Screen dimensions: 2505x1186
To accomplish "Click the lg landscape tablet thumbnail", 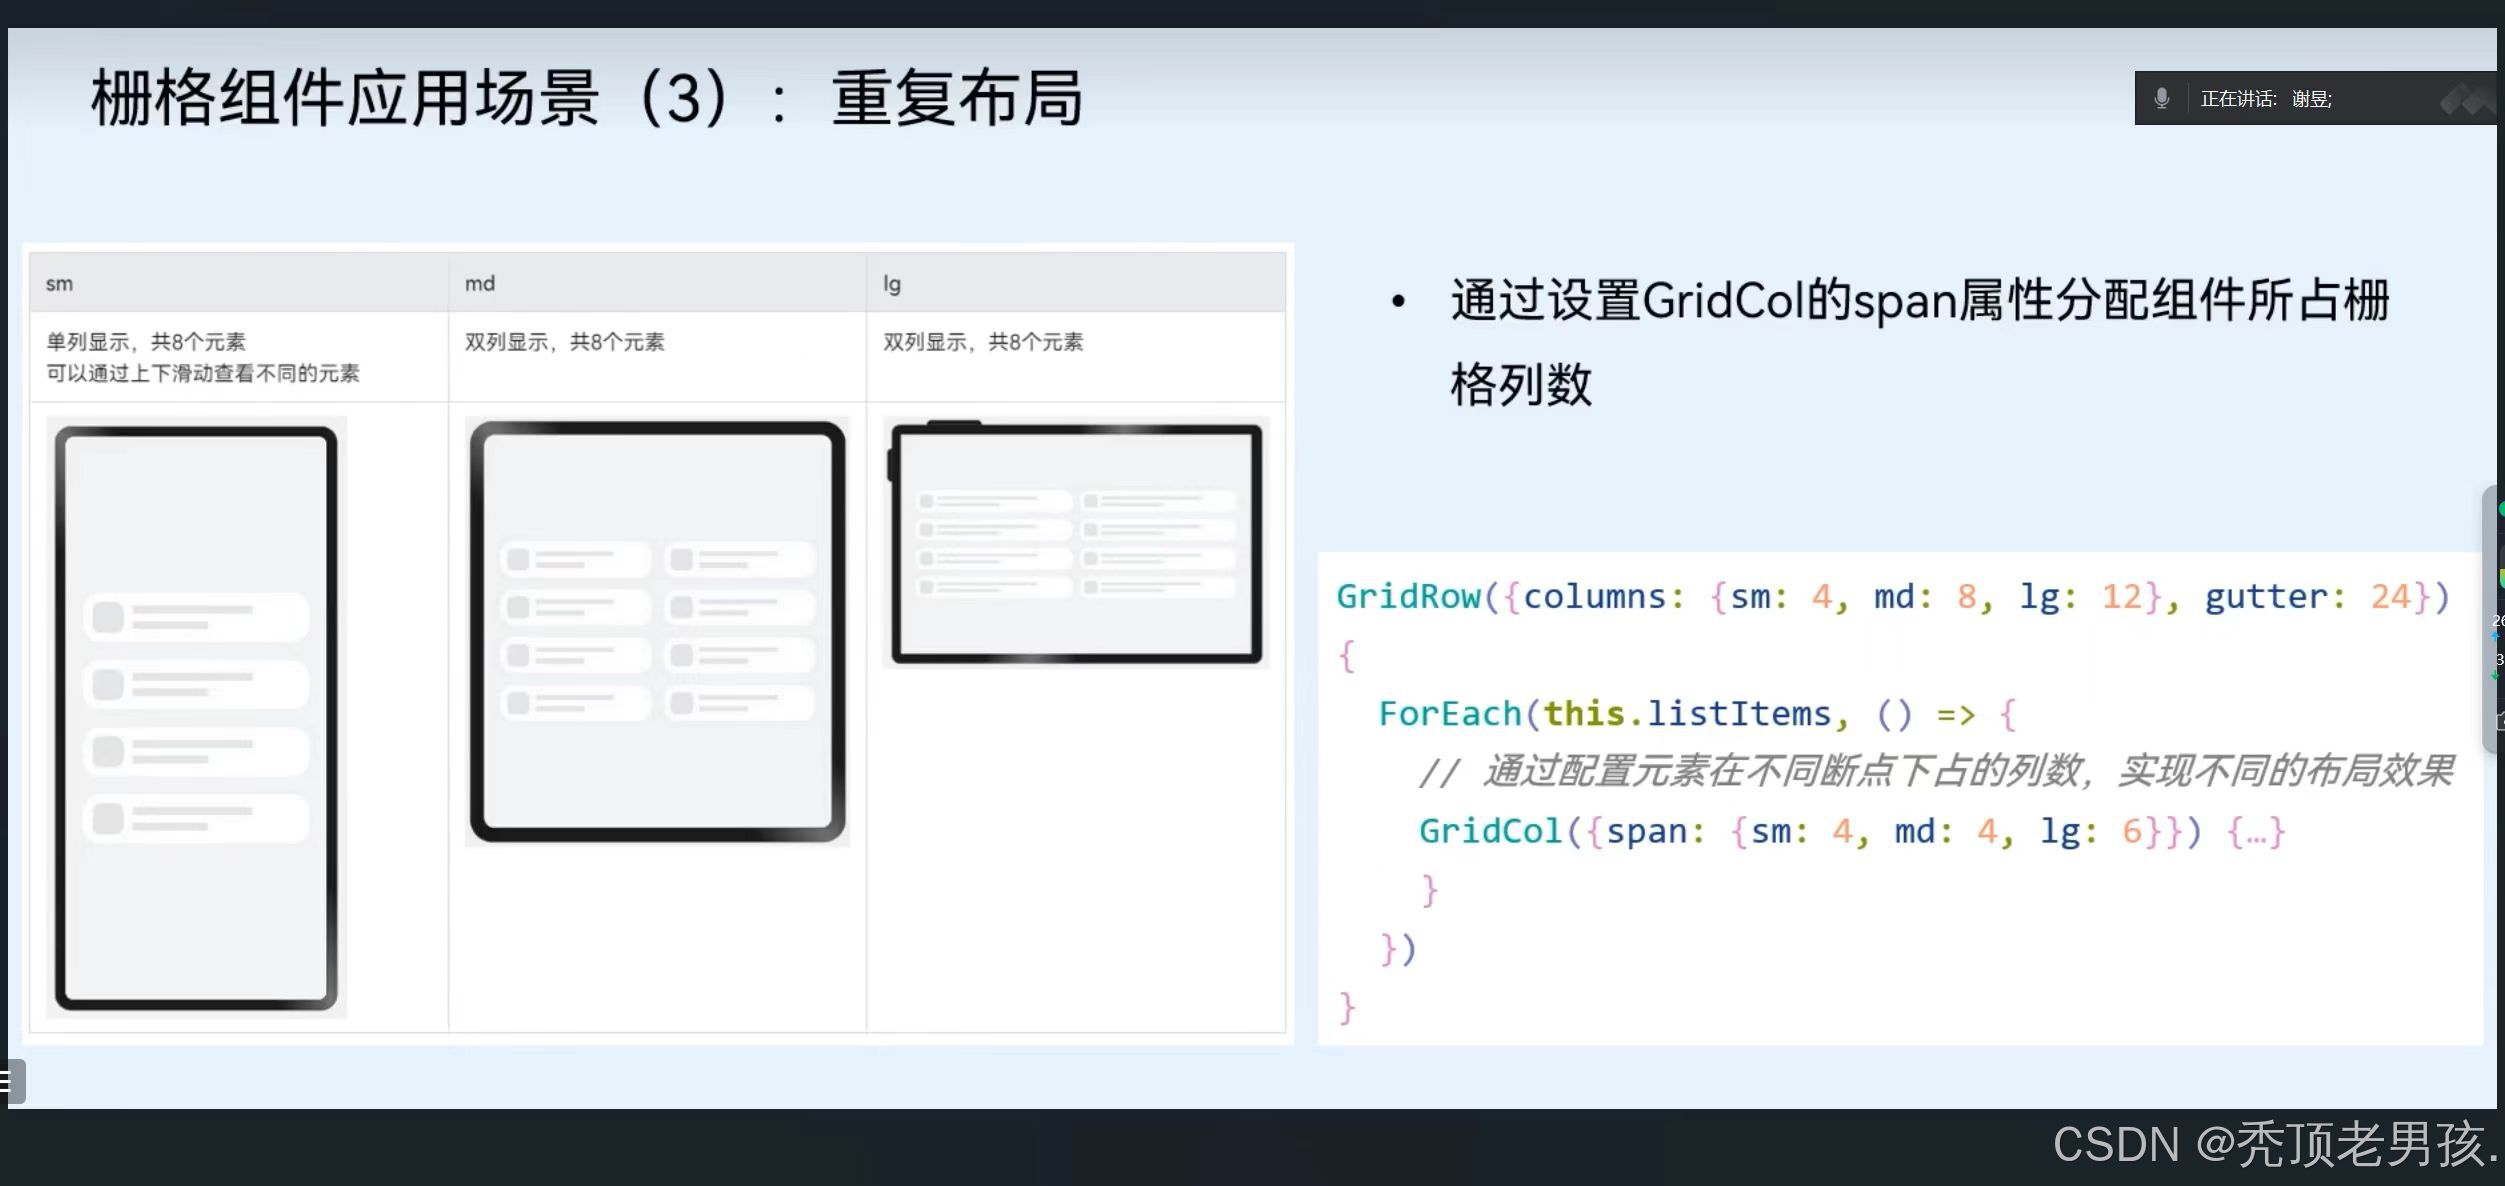I will (x=1076, y=543).
